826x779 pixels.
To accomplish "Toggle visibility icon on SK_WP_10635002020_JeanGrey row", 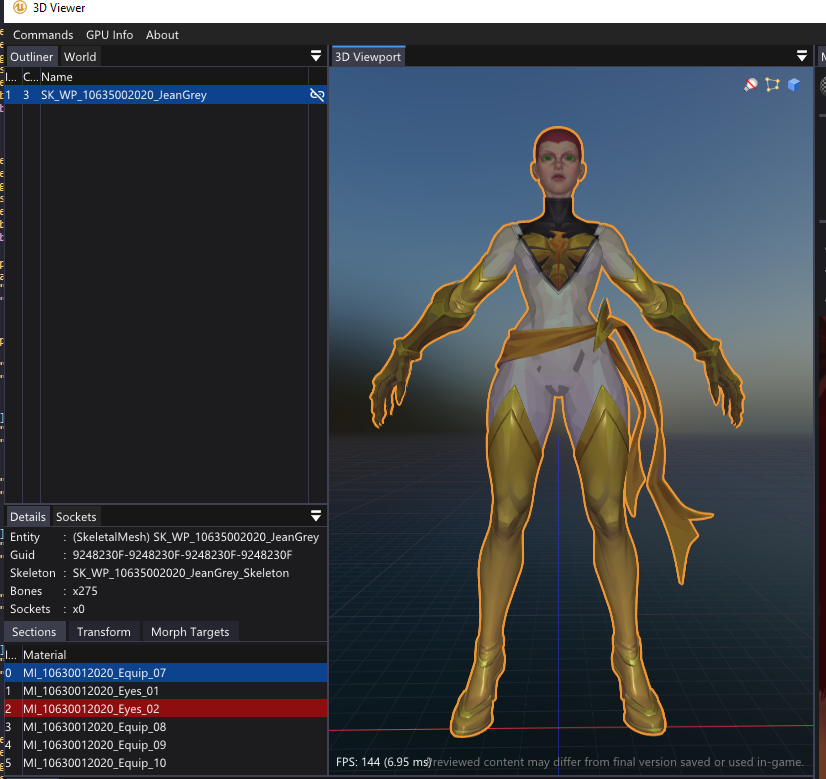I will pyautogui.click(x=317, y=95).
